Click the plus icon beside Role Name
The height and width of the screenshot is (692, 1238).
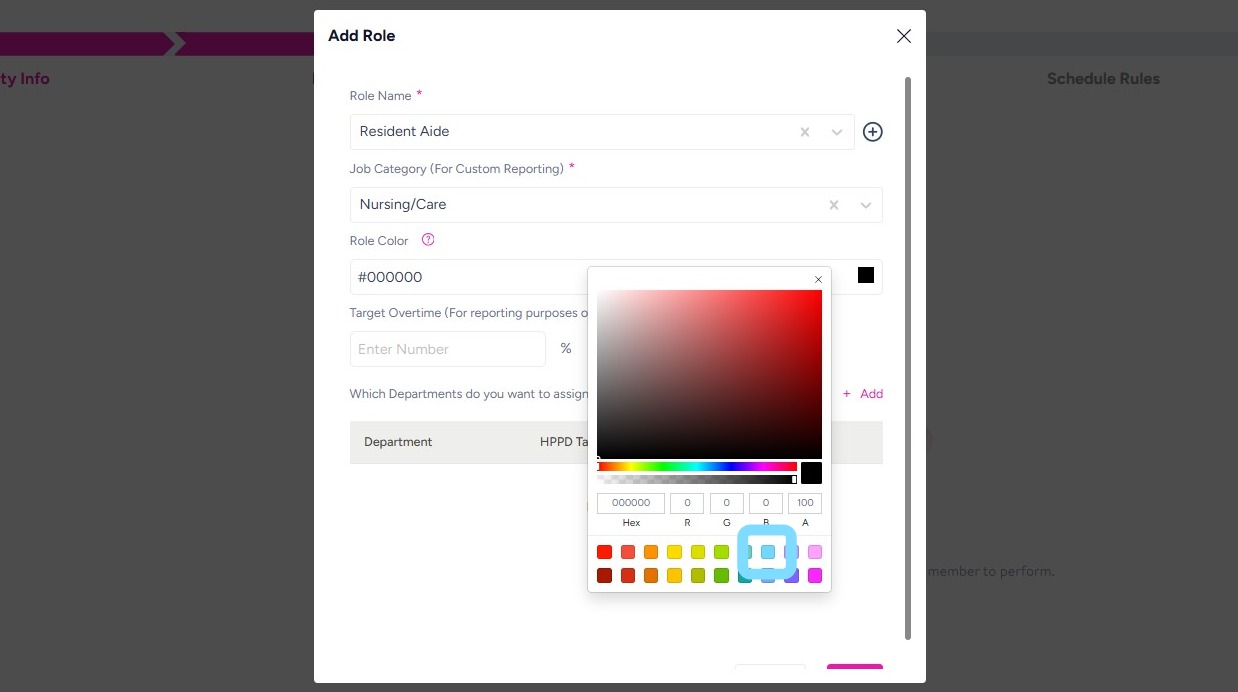tap(873, 132)
